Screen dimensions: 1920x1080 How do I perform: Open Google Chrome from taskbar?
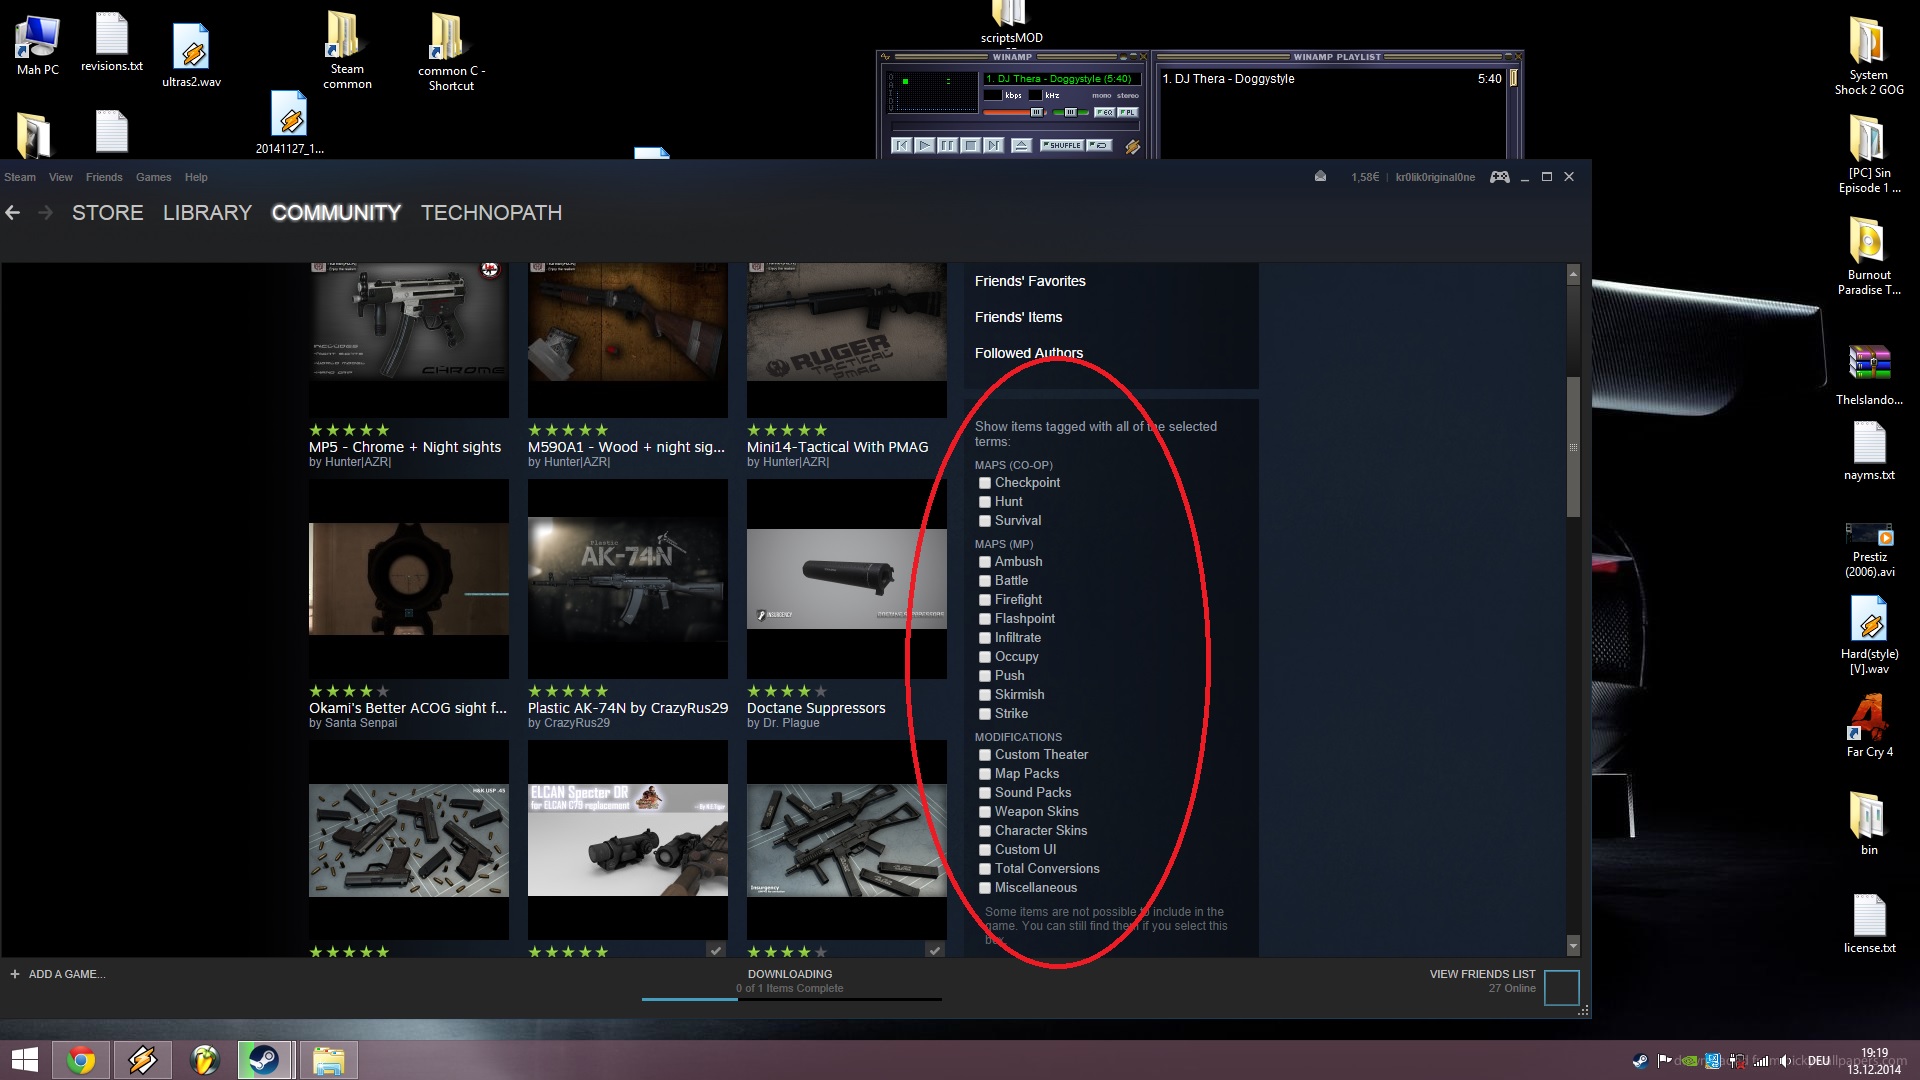(81, 1060)
